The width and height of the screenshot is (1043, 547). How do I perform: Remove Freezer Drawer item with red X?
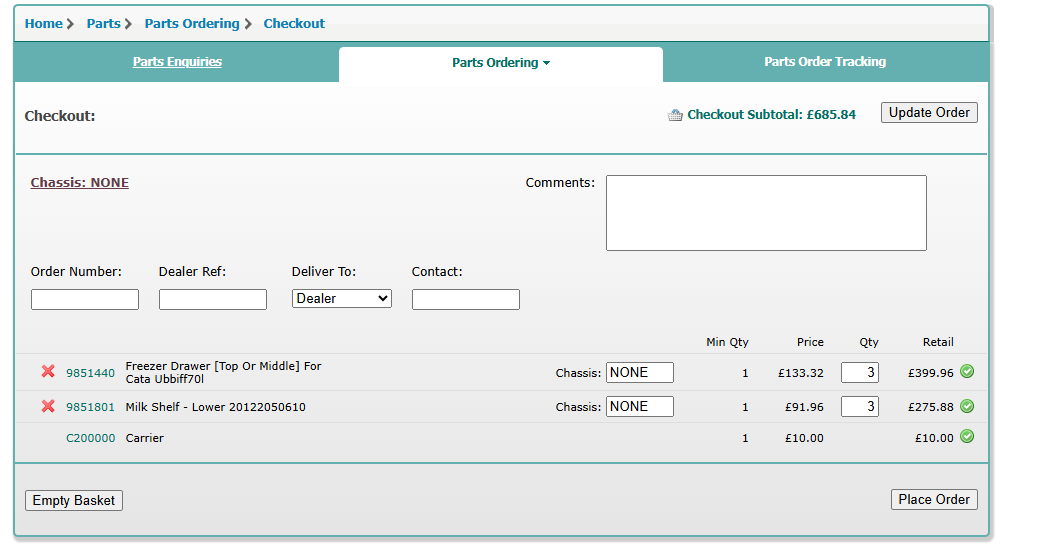point(48,372)
